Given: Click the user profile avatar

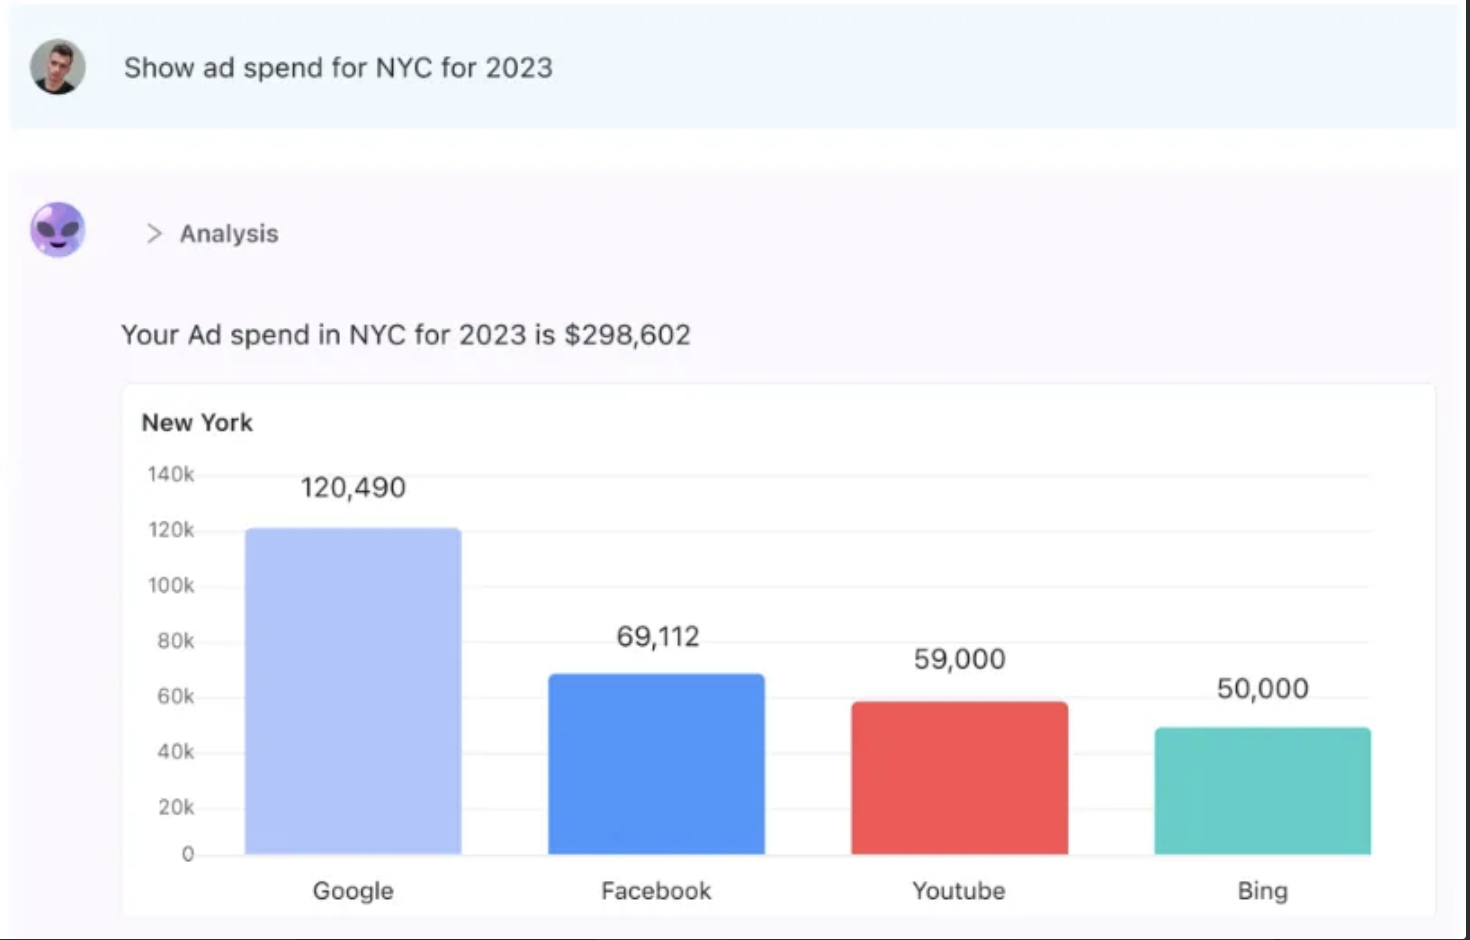Looking at the screenshot, I should pyautogui.click(x=57, y=67).
